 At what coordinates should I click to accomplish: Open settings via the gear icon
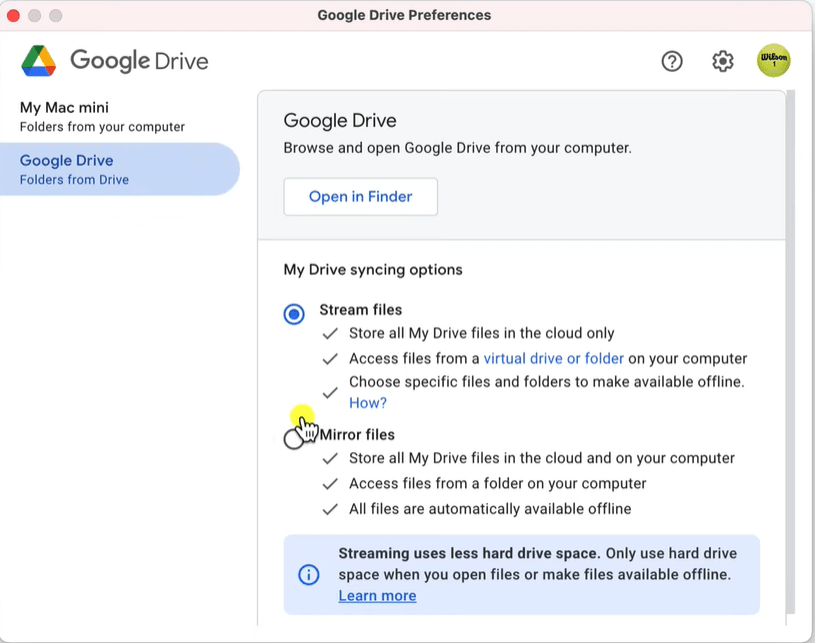pyautogui.click(x=722, y=61)
